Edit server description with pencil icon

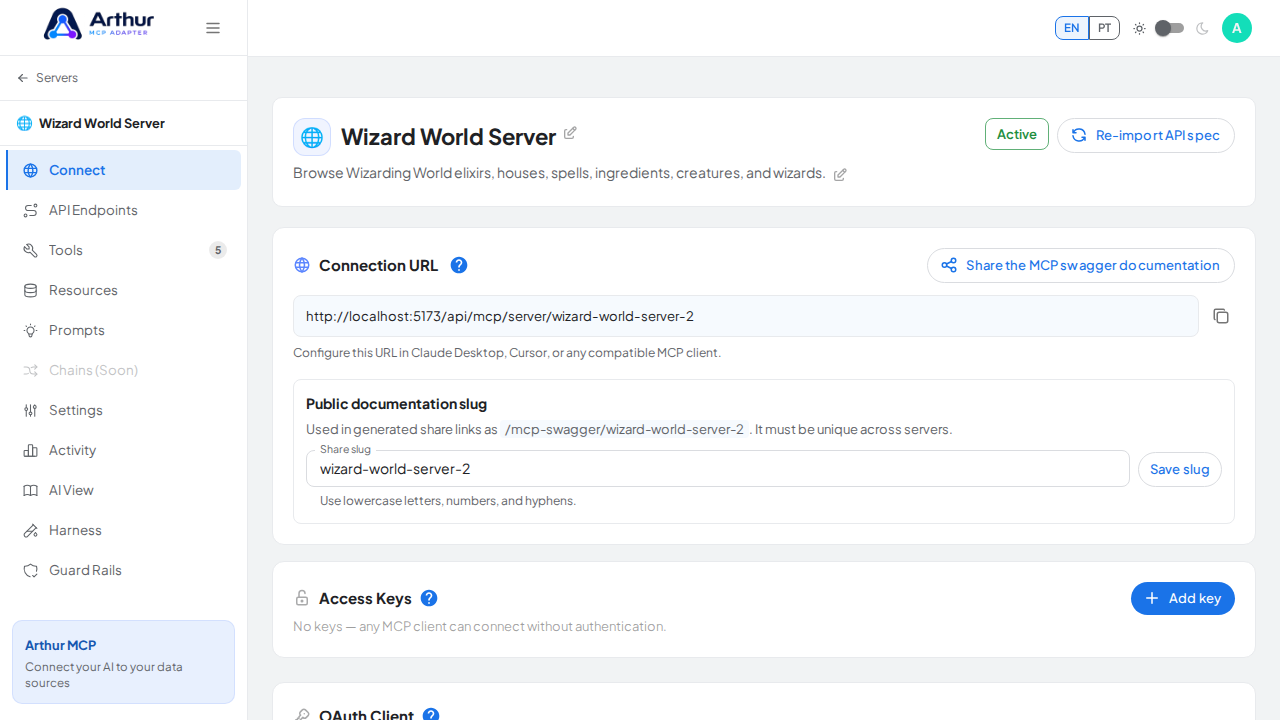840,174
